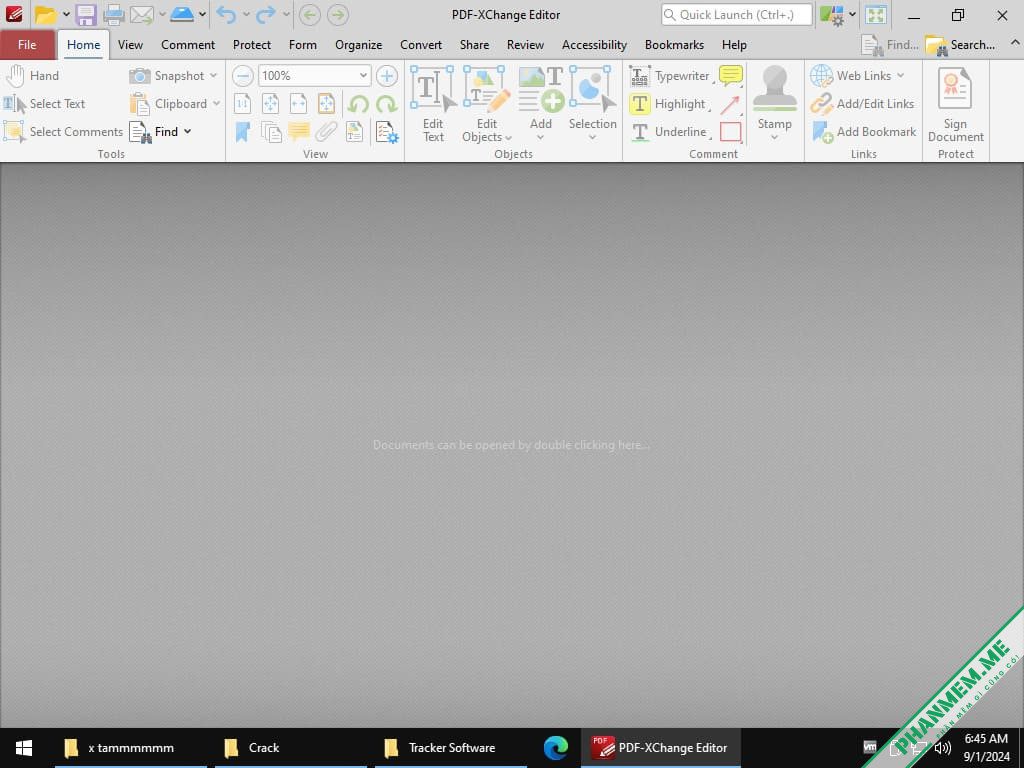This screenshot has width=1024, height=768.
Task: Expand the Selection dropdown
Action: click(592, 138)
